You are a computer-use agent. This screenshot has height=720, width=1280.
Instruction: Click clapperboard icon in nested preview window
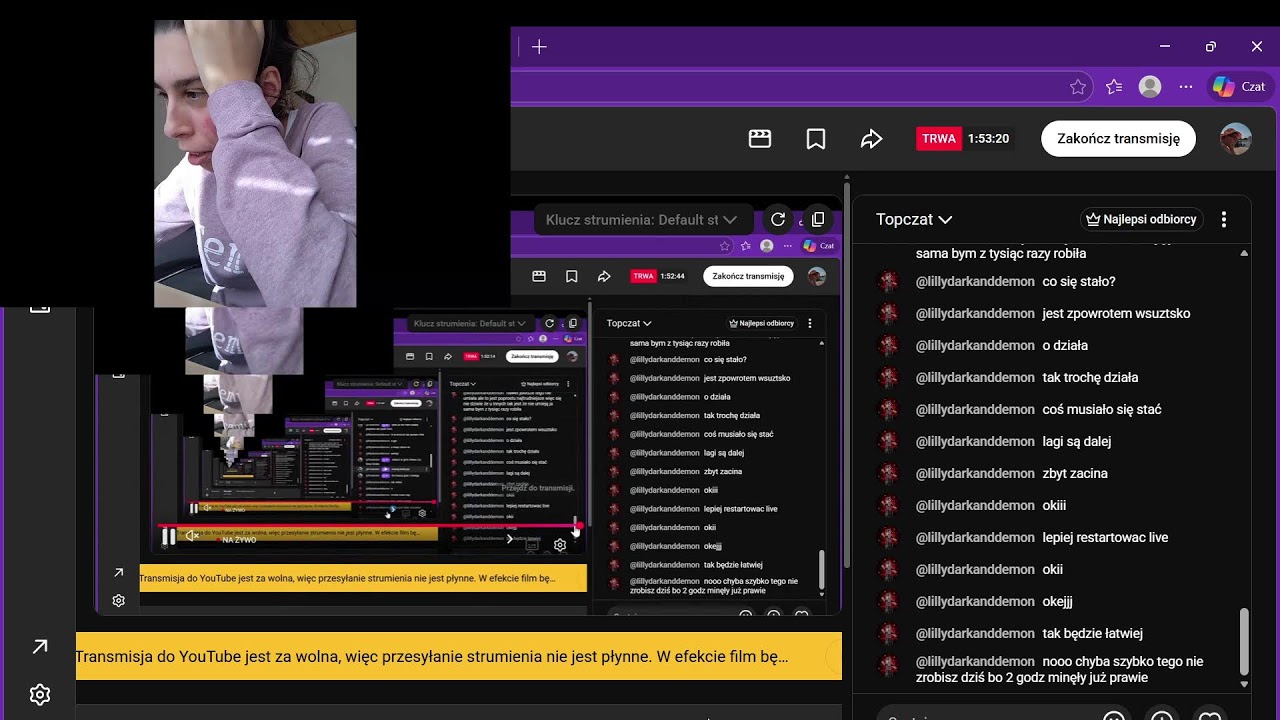pyautogui.click(x=539, y=276)
